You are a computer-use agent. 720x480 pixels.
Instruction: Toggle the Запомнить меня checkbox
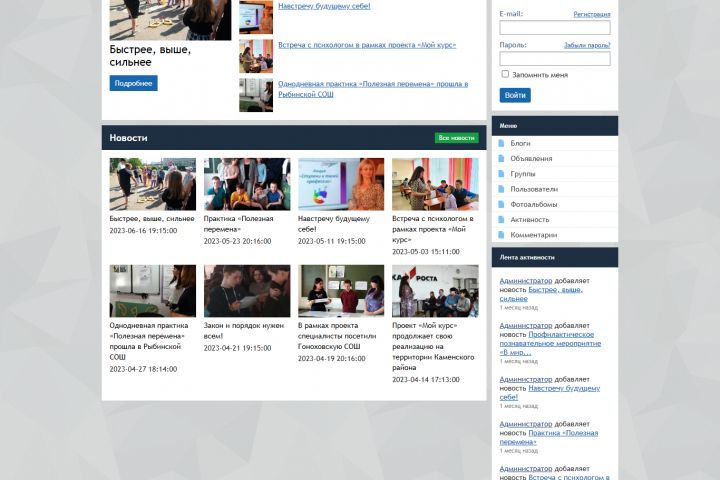pyautogui.click(x=505, y=74)
